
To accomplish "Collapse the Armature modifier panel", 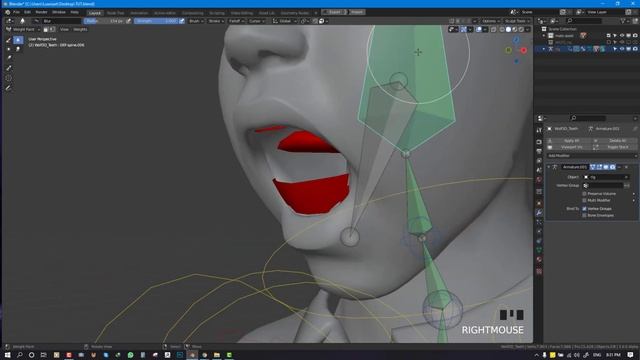I will point(549,167).
